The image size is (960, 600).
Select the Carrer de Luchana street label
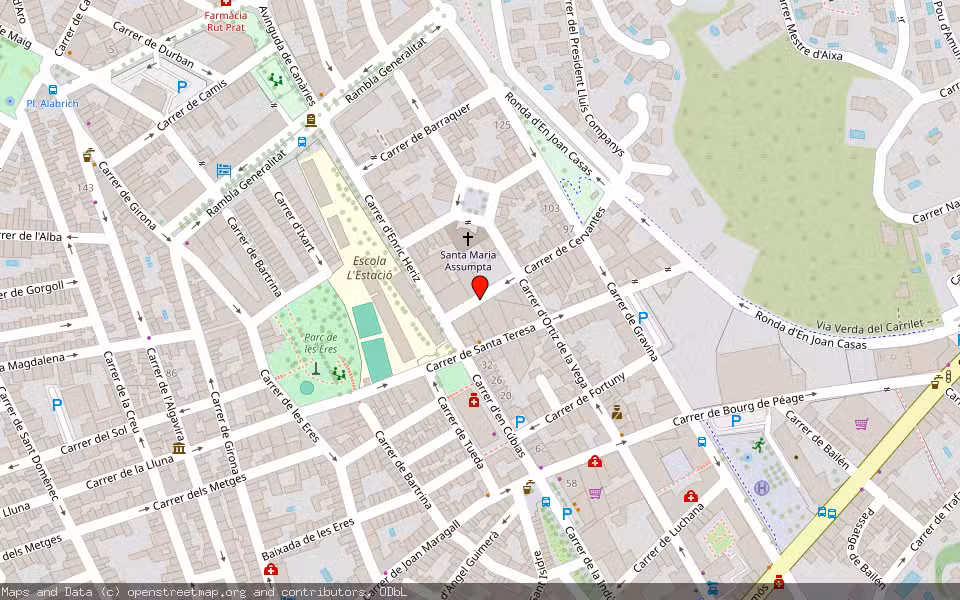coord(669,538)
